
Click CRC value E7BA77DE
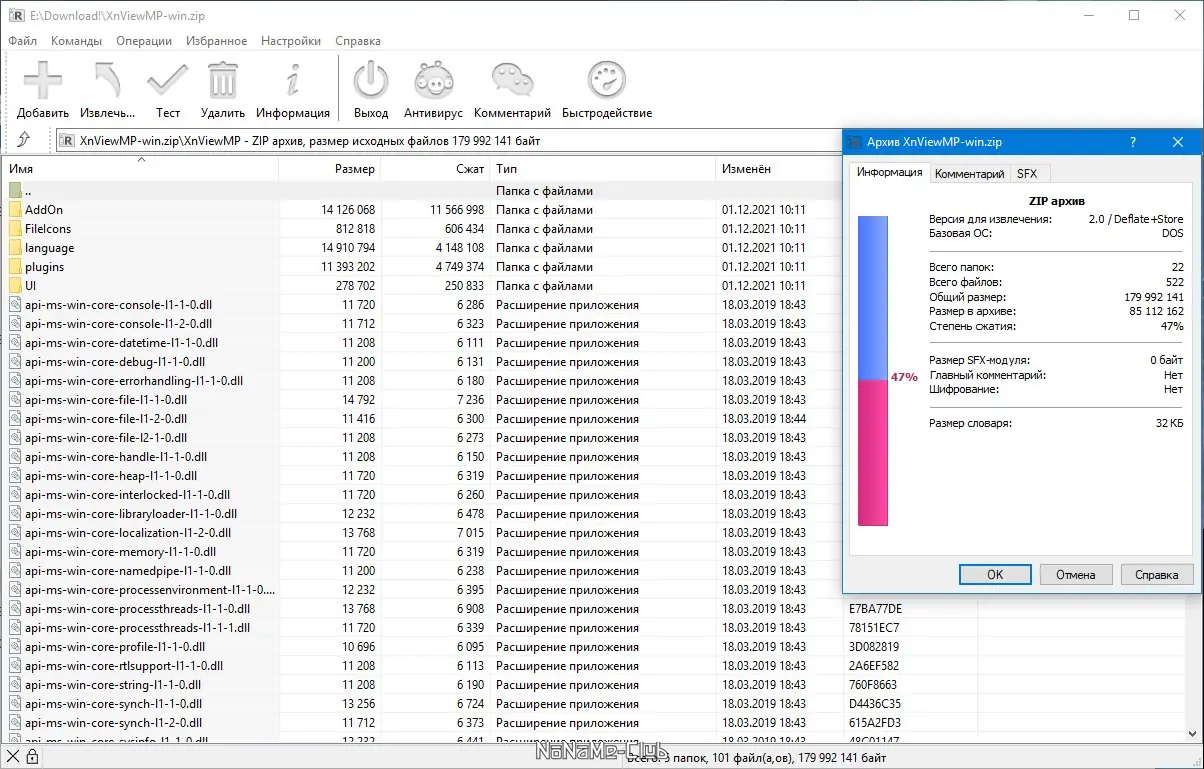[875, 609]
